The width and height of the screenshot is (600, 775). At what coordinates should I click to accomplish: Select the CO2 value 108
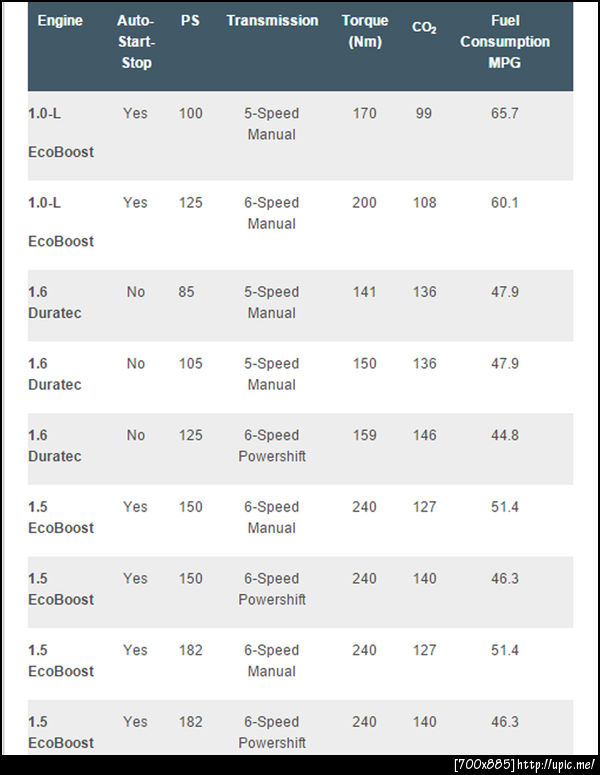[425, 203]
